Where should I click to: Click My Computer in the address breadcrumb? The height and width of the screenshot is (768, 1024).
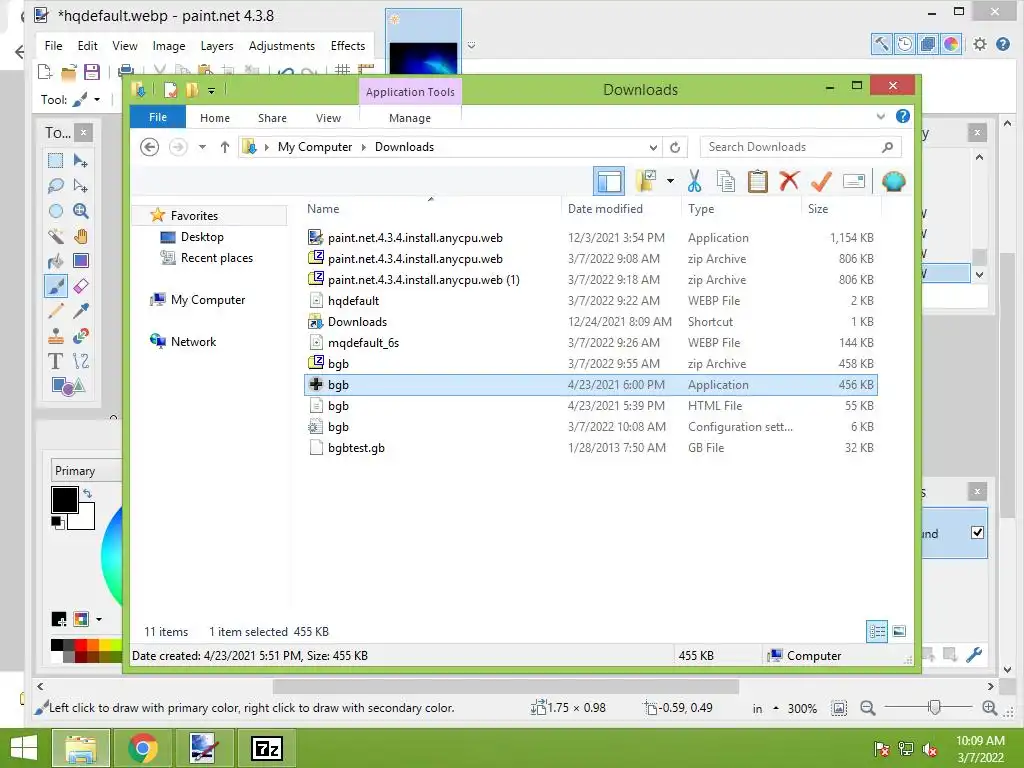point(315,147)
